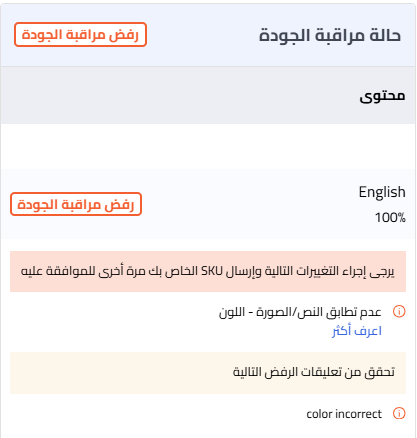Click the حالة مراقبة الجودة title
The image size is (417, 438).
click(x=330, y=35)
